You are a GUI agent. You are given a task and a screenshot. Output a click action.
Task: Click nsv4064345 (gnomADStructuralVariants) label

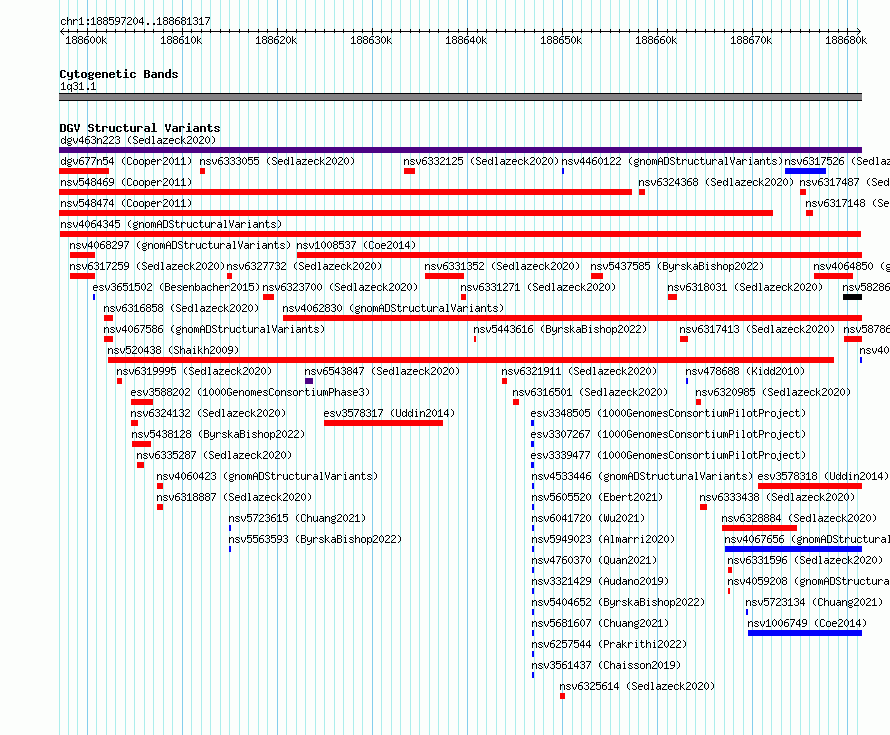pos(171,224)
